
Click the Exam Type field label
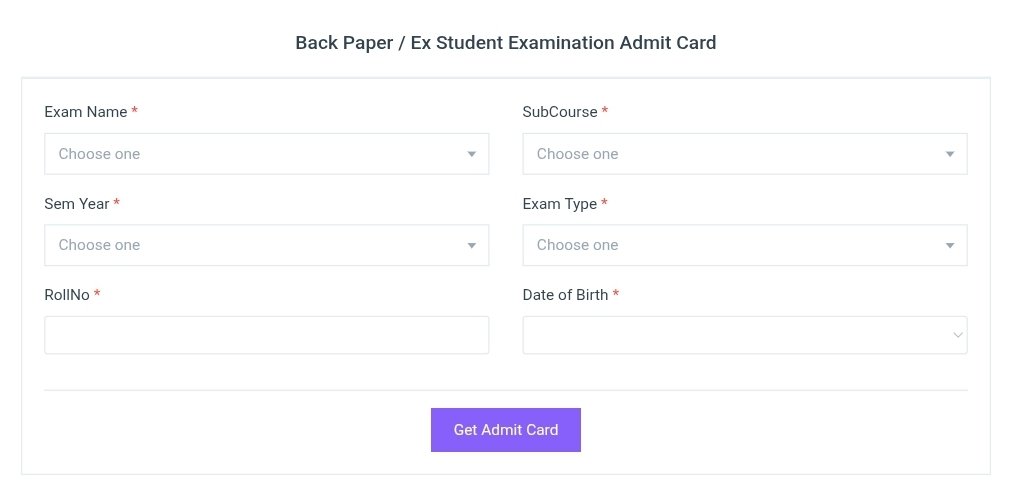tap(560, 204)
